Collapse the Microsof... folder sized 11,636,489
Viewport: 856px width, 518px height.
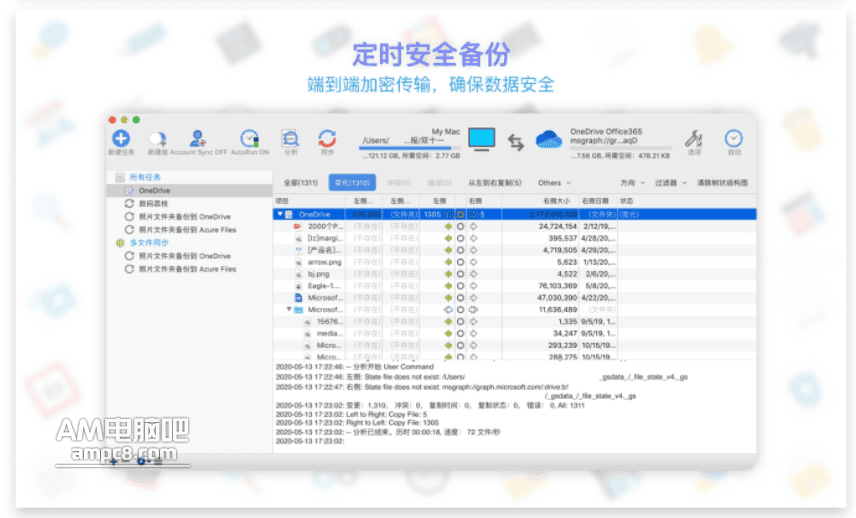point(289,309)
